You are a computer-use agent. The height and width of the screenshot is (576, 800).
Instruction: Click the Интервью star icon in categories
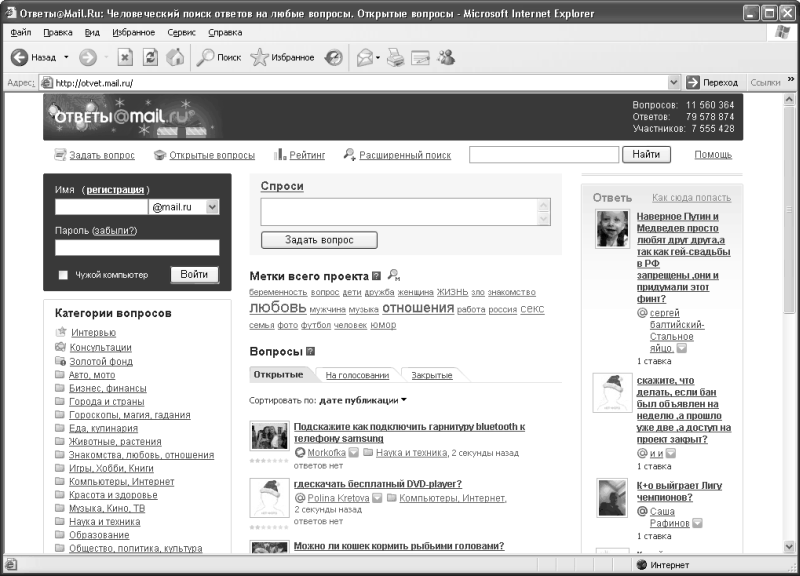(x=61, y=332)
